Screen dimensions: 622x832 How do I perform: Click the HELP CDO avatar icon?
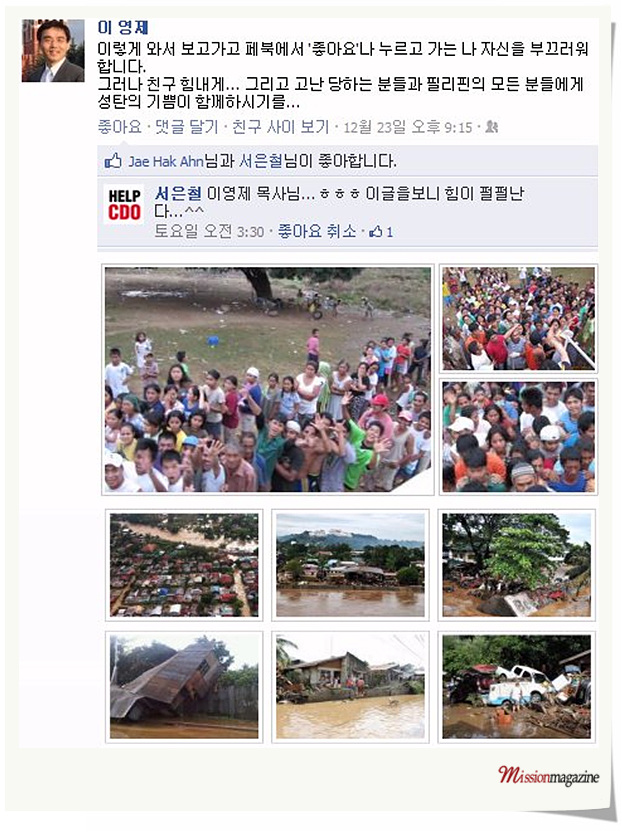pos(124,204)
